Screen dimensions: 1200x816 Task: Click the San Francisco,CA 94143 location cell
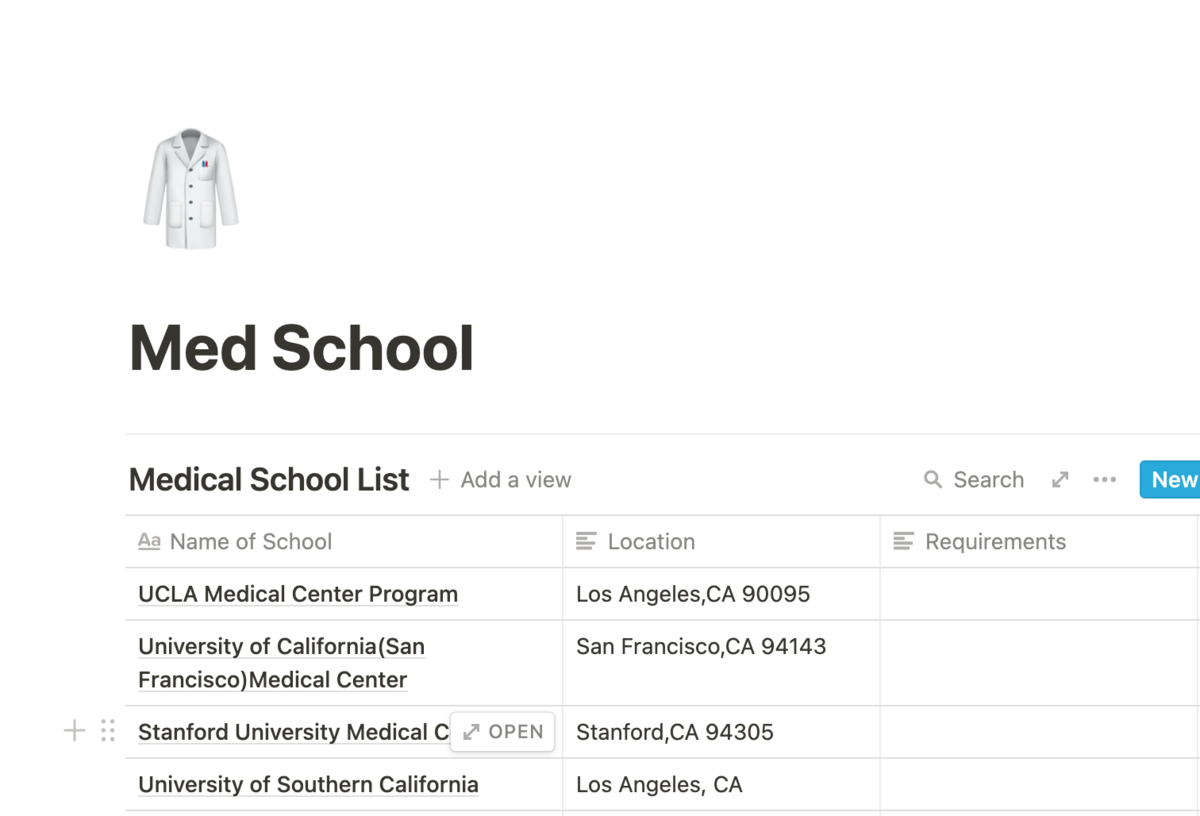pos(721,663)
